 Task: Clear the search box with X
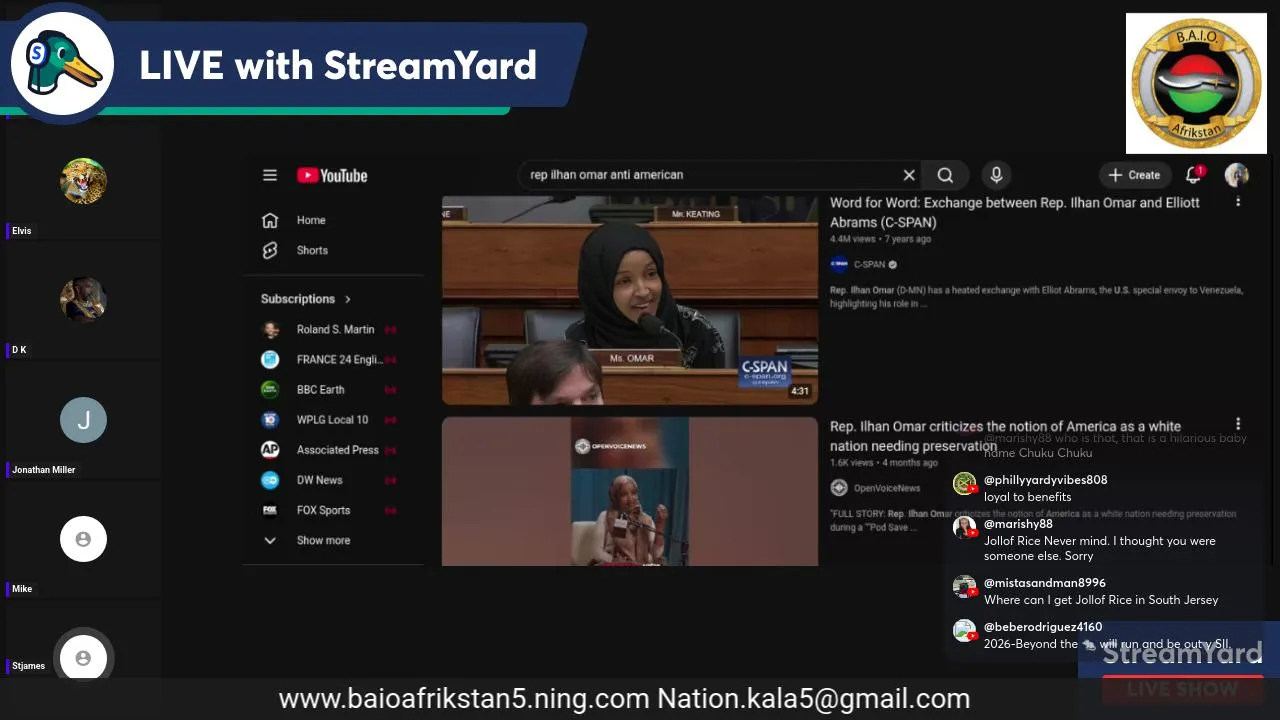point(909,175)
